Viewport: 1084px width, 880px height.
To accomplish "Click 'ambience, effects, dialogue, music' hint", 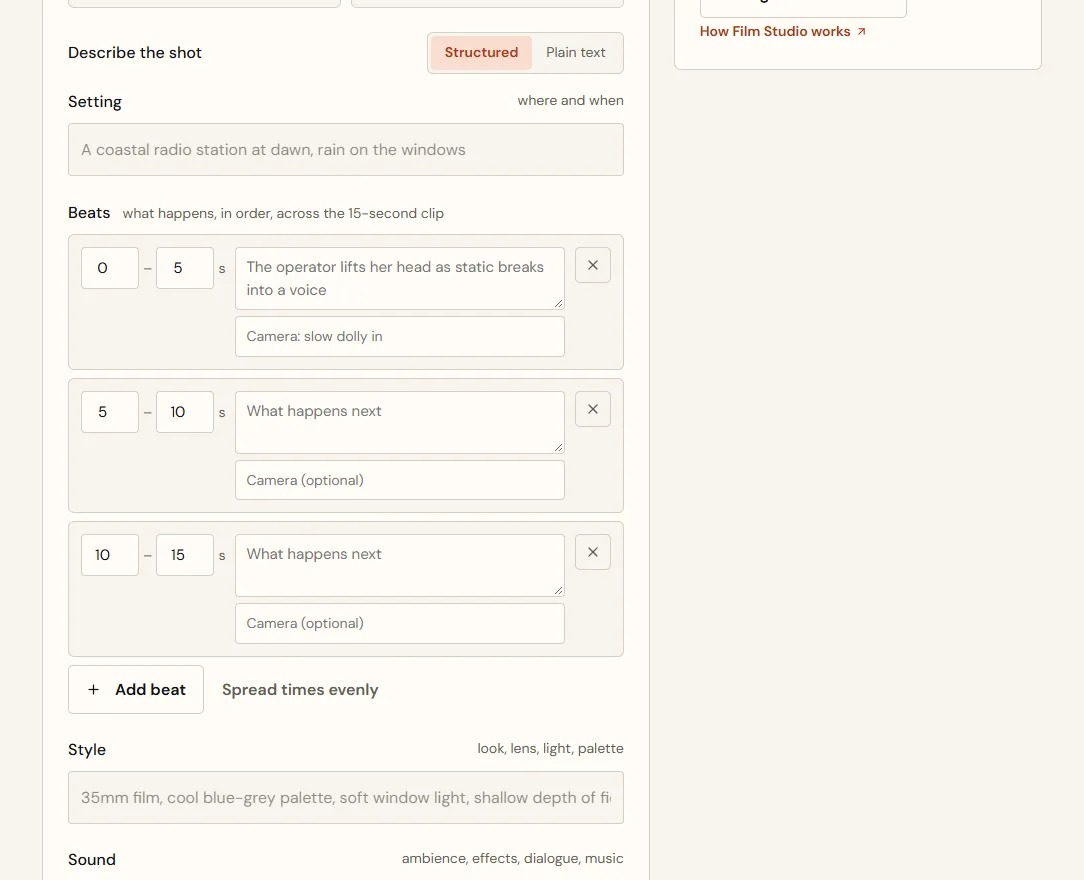I will click(512, 859).
